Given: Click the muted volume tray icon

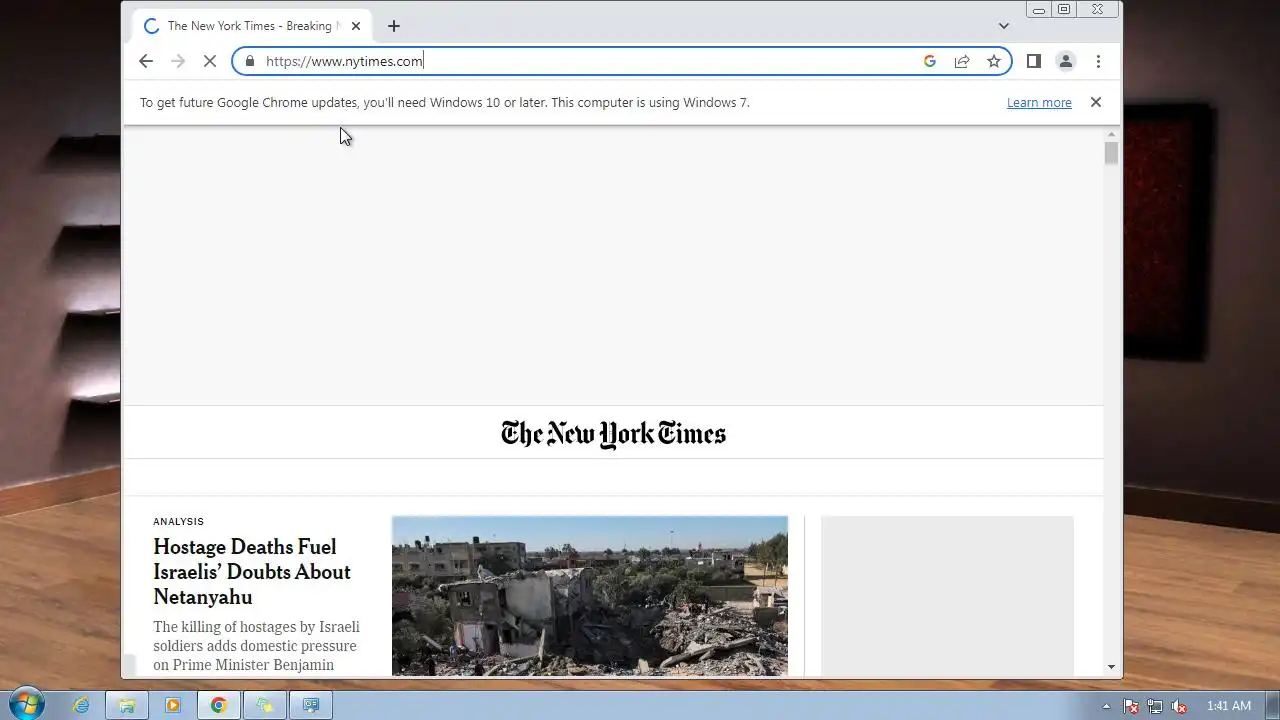Looking at the screenshot, I should (x=1179, y=706).
